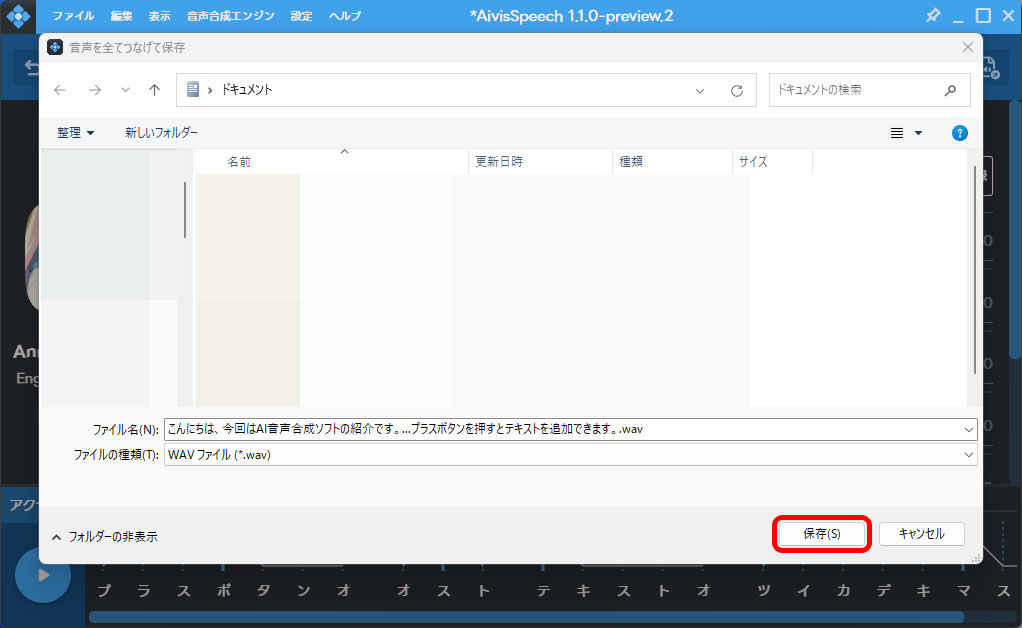The height and width of the screenshot is (628, 1022).
Task: Click the file list vertical scrollbar
Action: tap(975, 270)
